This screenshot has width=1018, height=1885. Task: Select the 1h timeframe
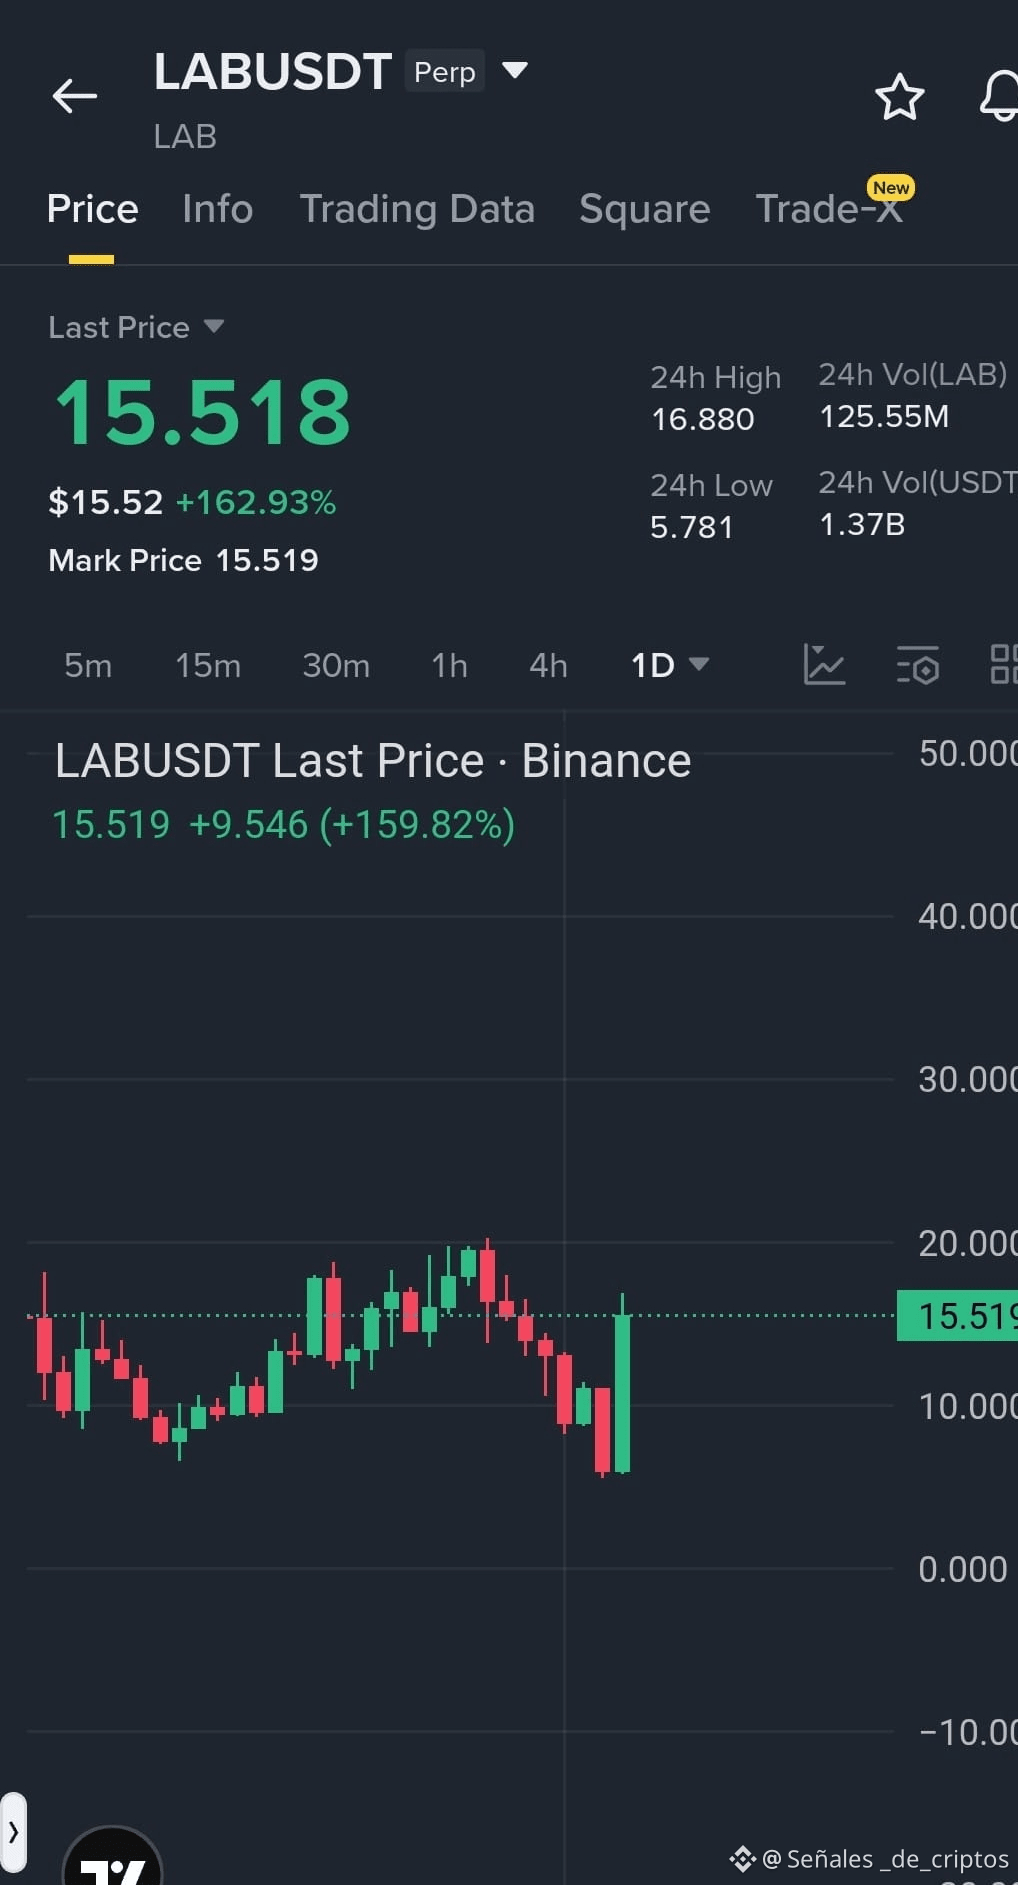(449, 665)
